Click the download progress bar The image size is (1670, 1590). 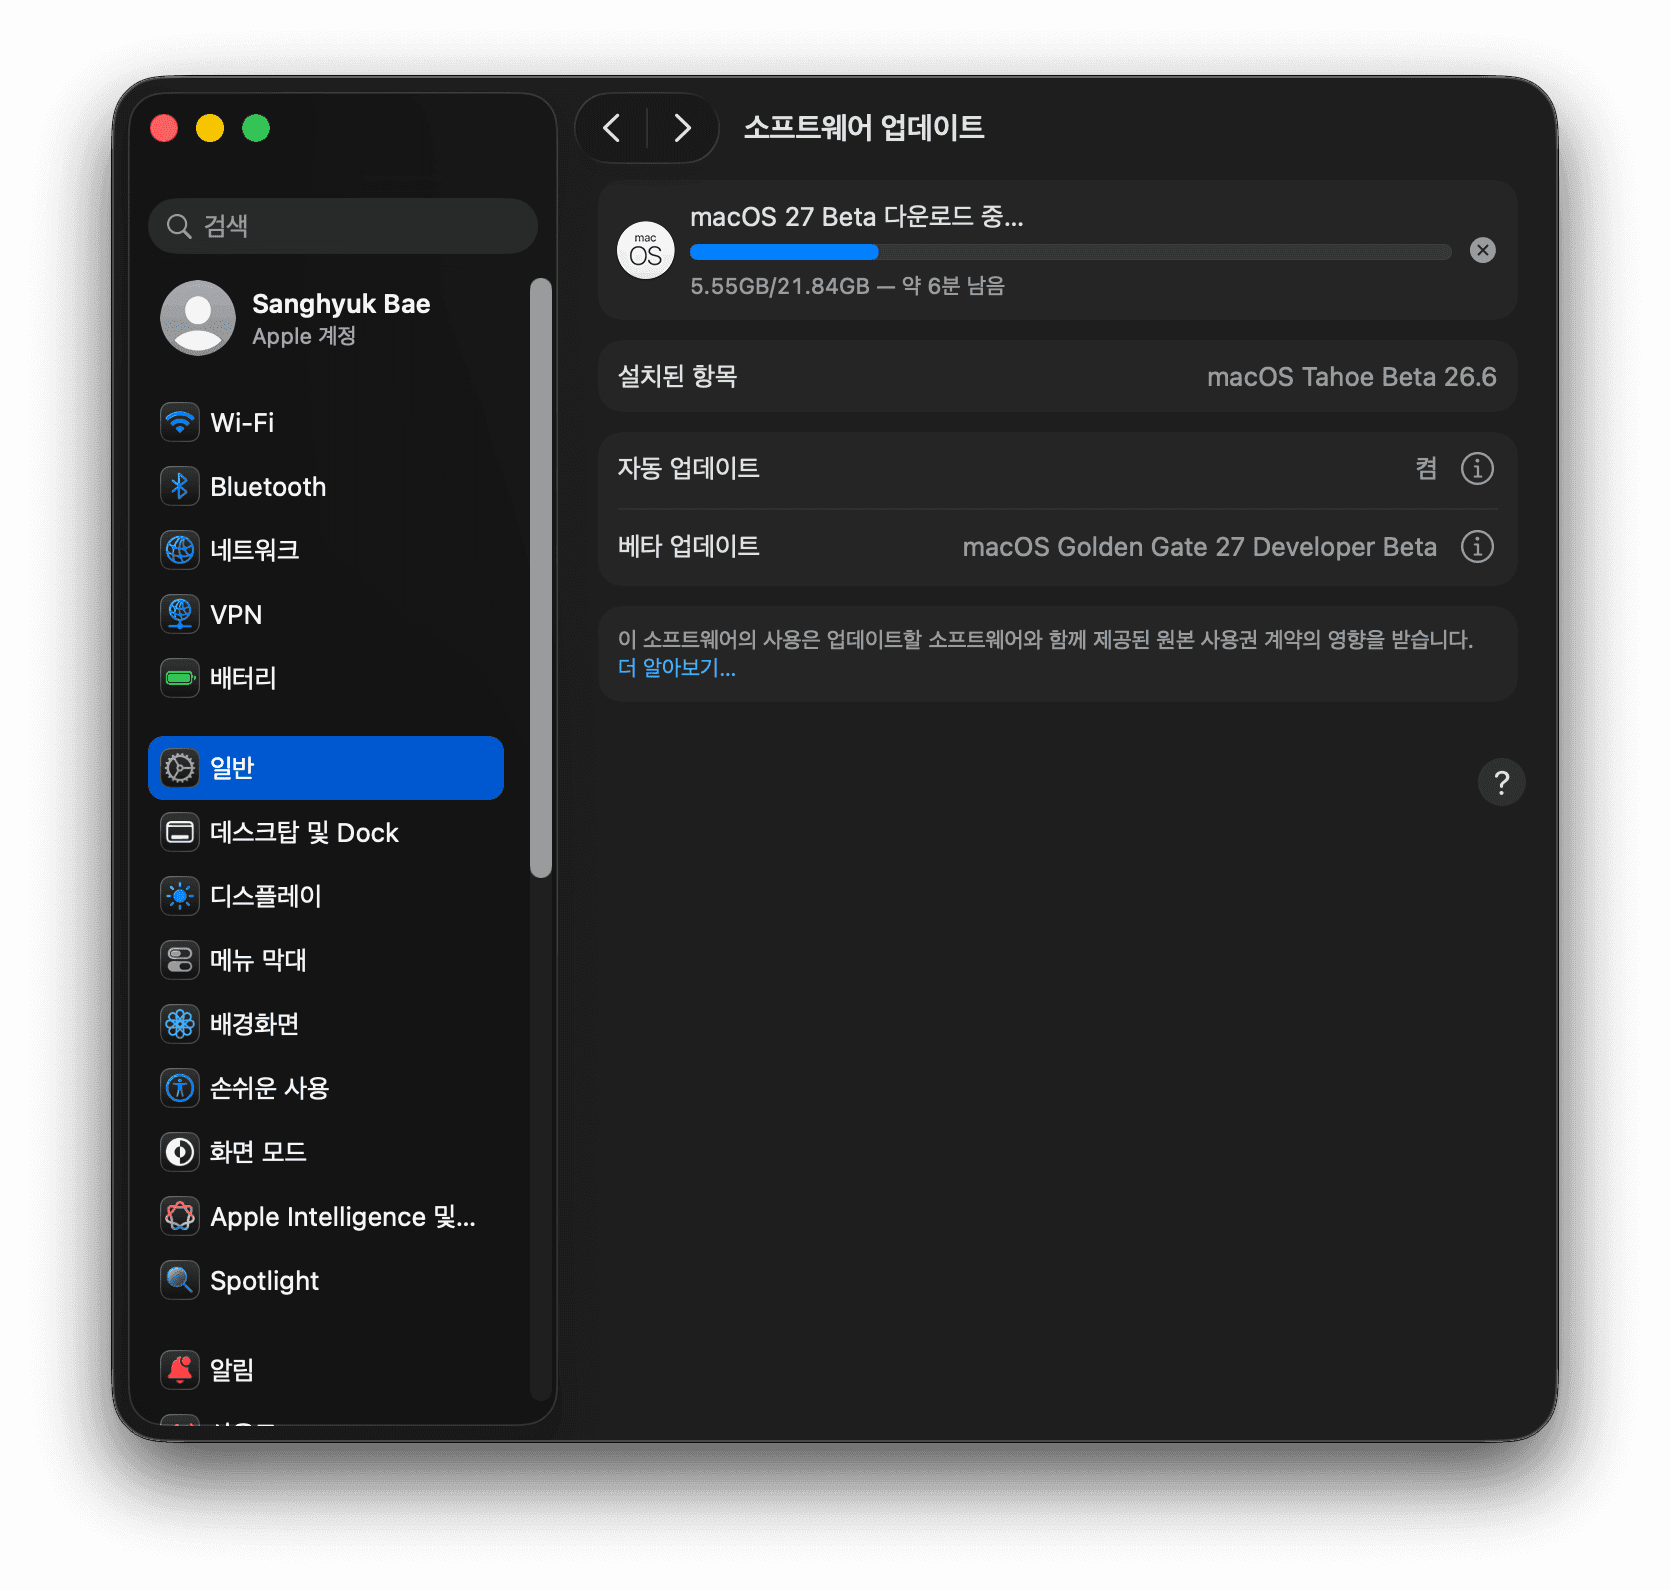pos(1070,252)
